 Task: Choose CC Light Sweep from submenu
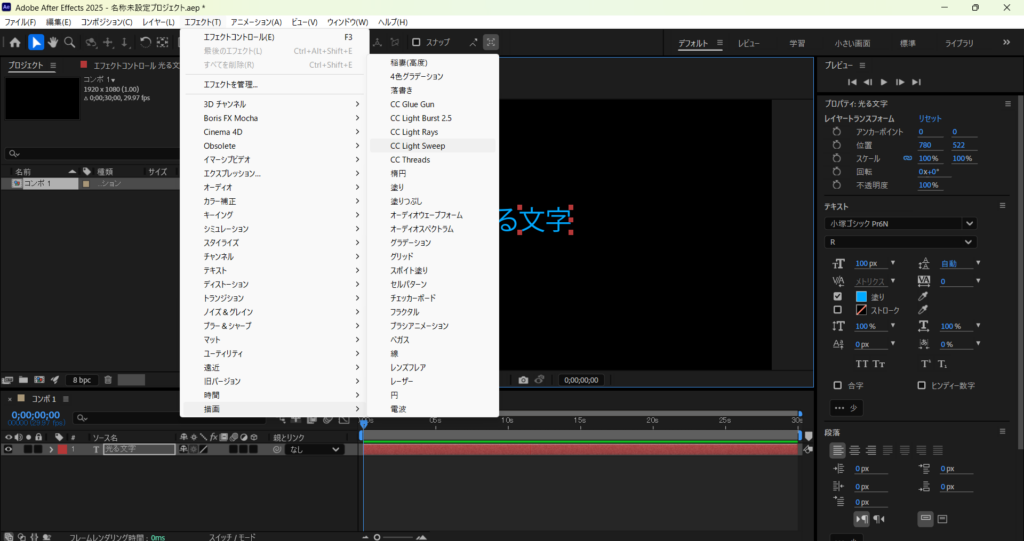click(417, 146)
